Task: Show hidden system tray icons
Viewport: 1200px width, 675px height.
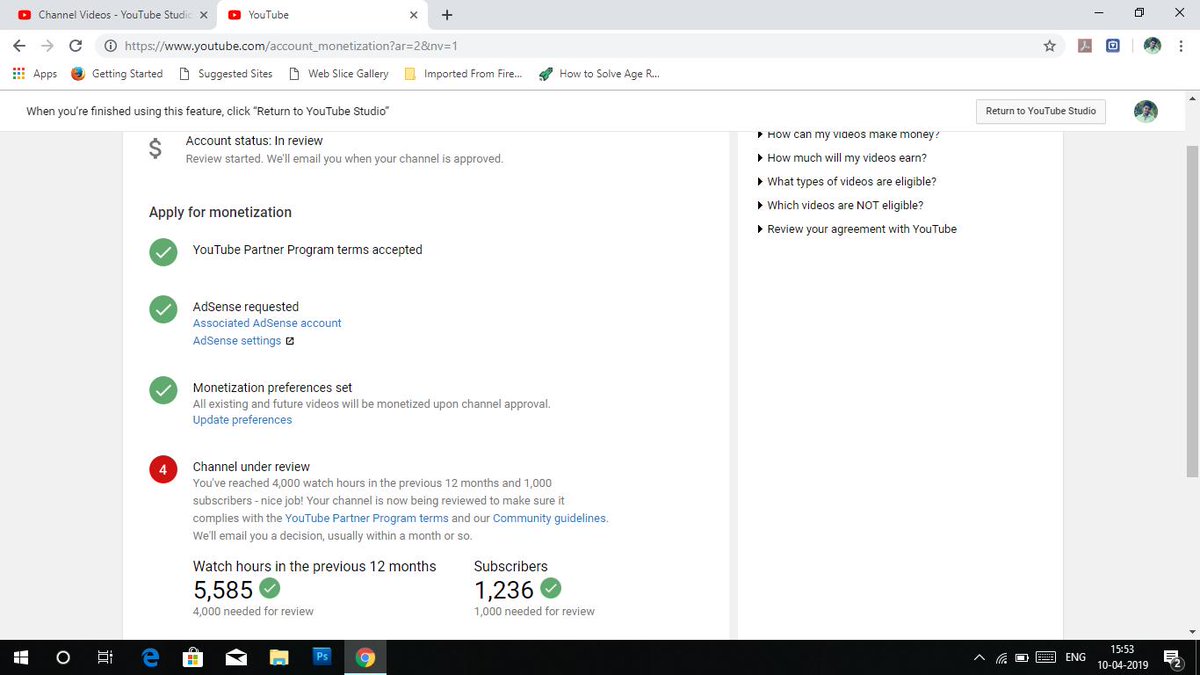Action: 978,658
